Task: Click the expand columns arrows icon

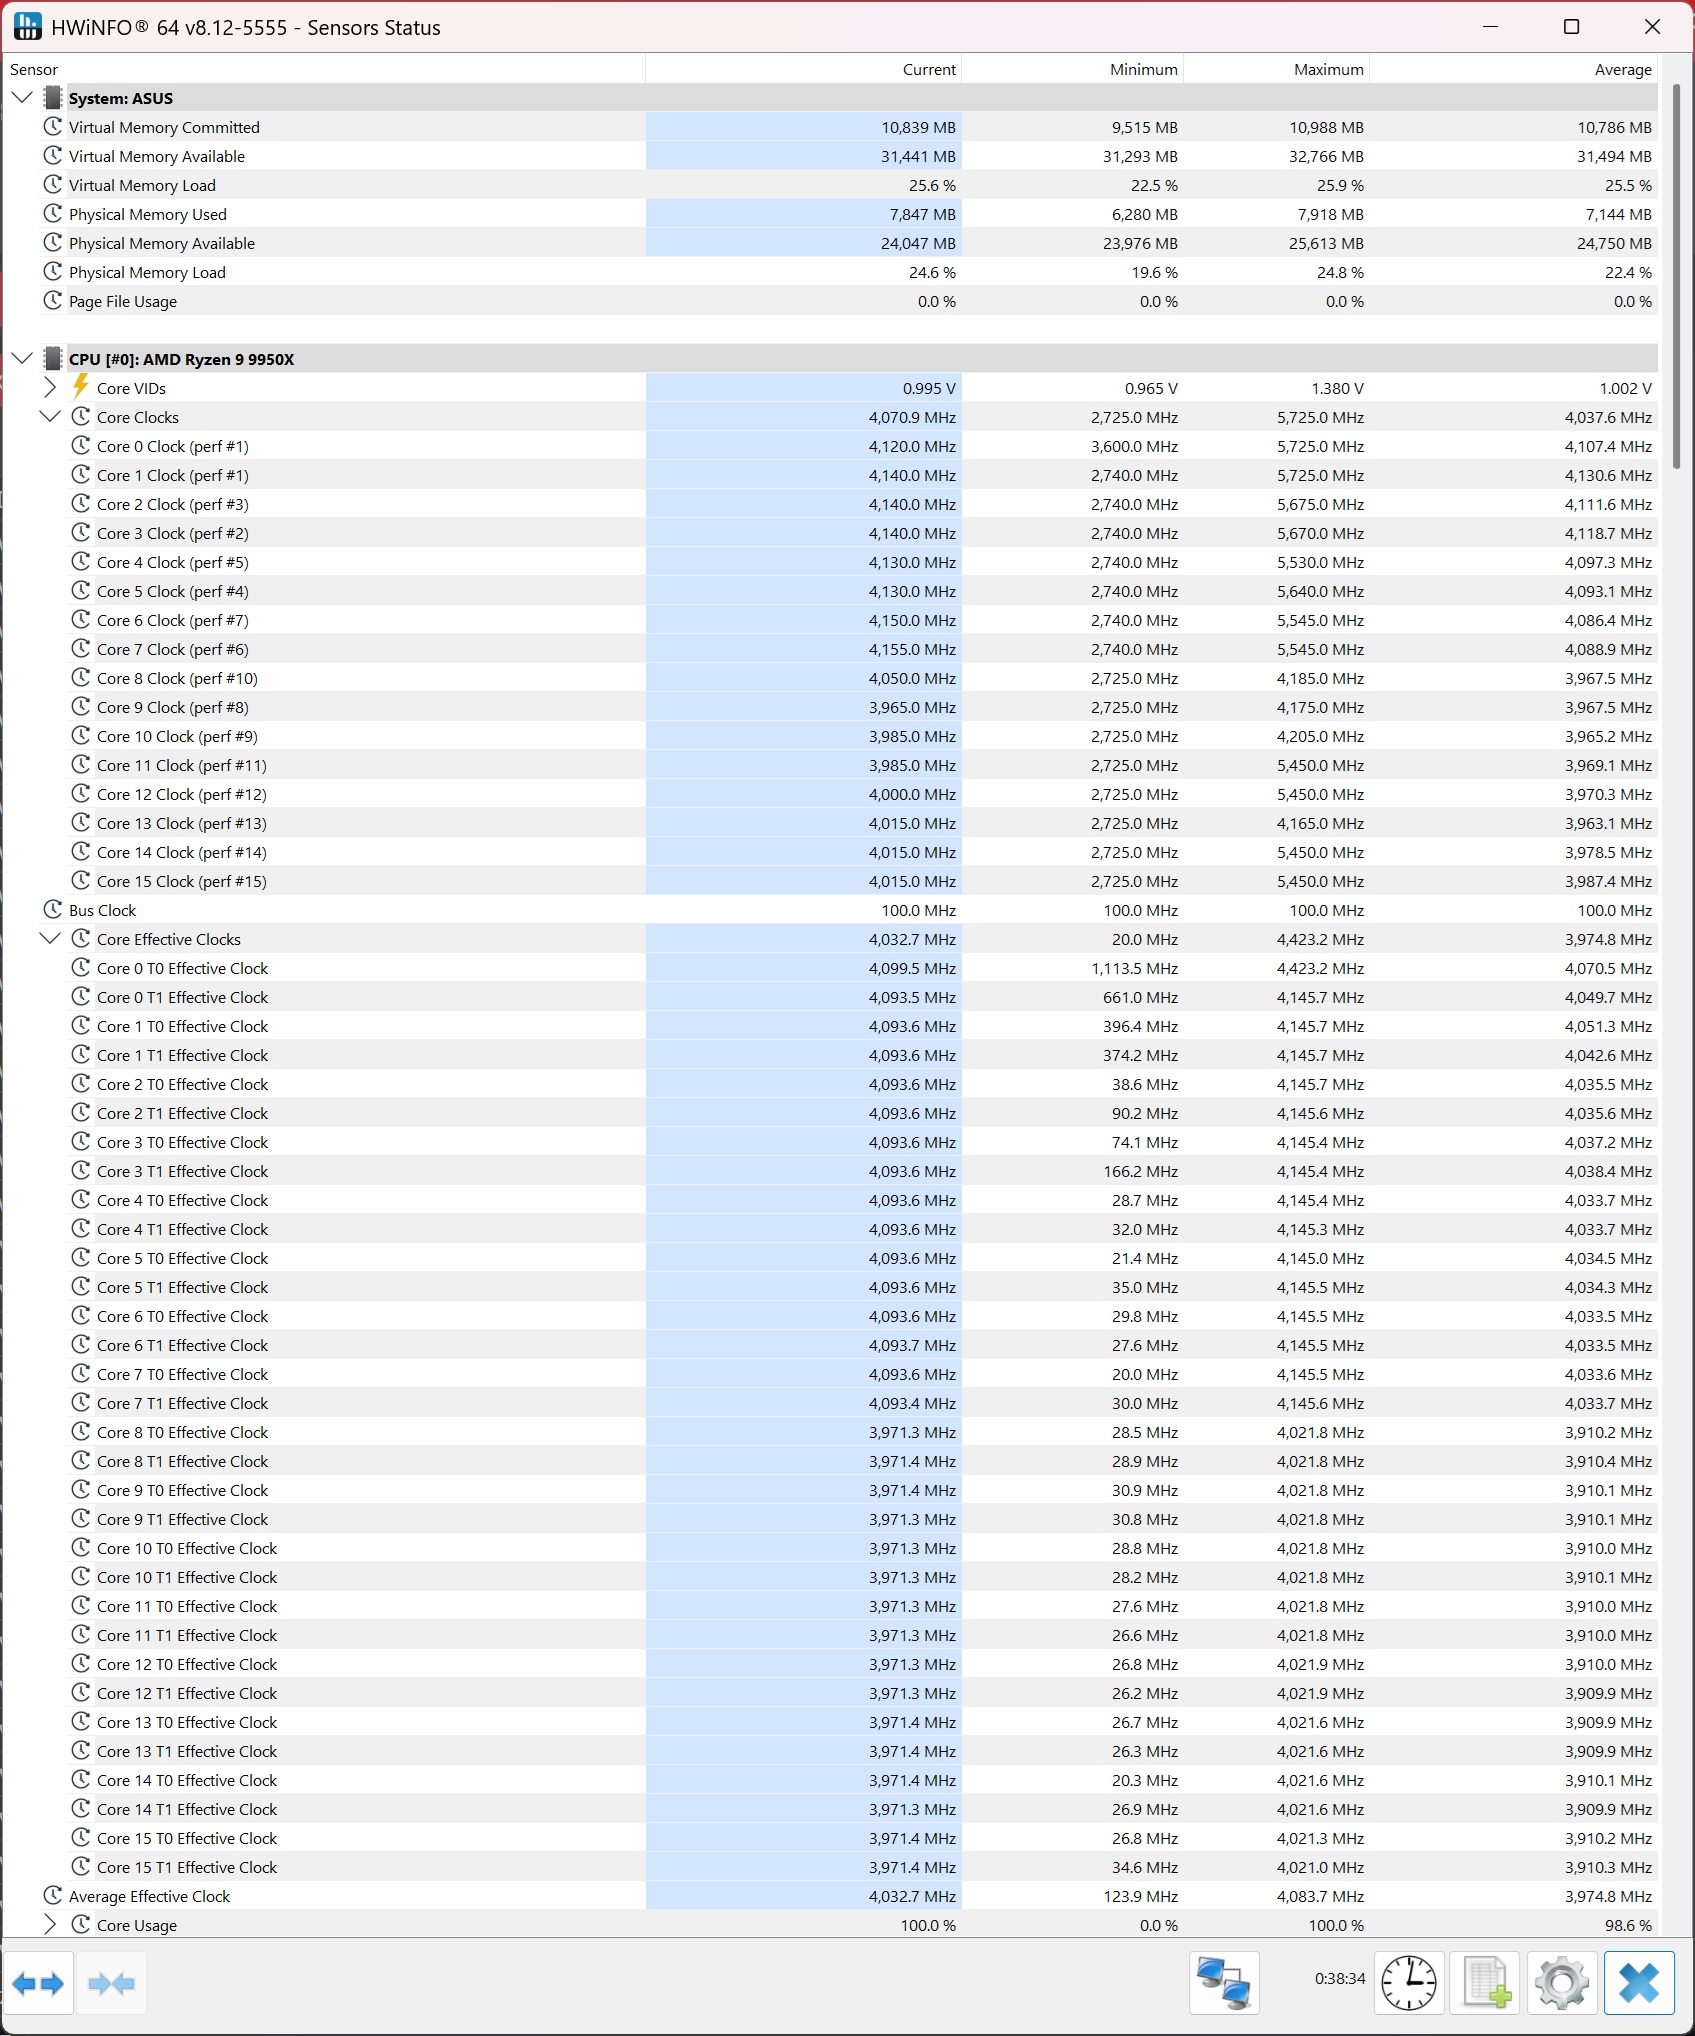Action: coord(38,1984)
